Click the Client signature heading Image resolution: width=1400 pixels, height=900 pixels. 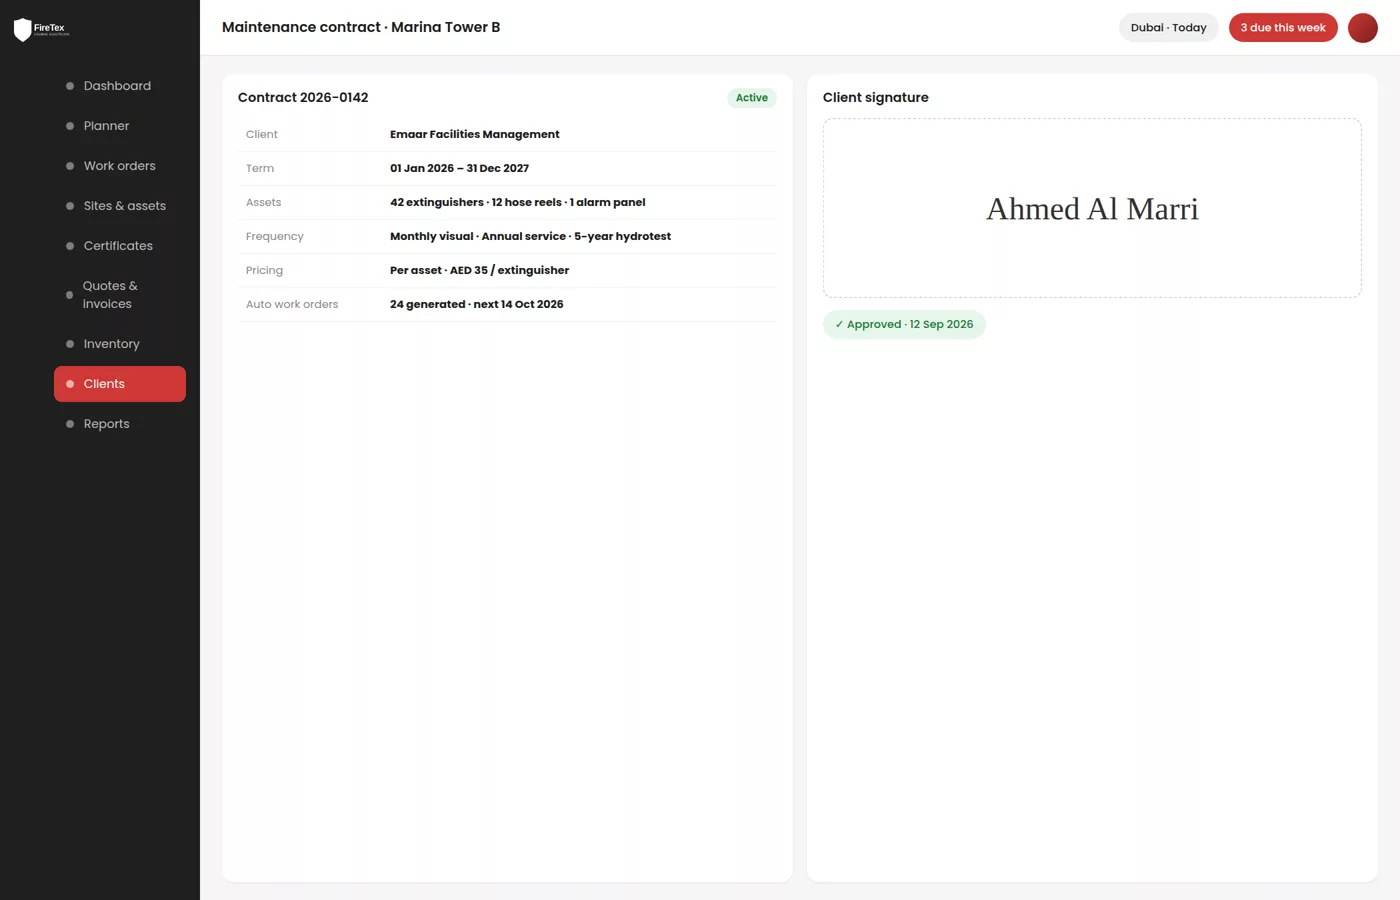[x=876, y=98]
